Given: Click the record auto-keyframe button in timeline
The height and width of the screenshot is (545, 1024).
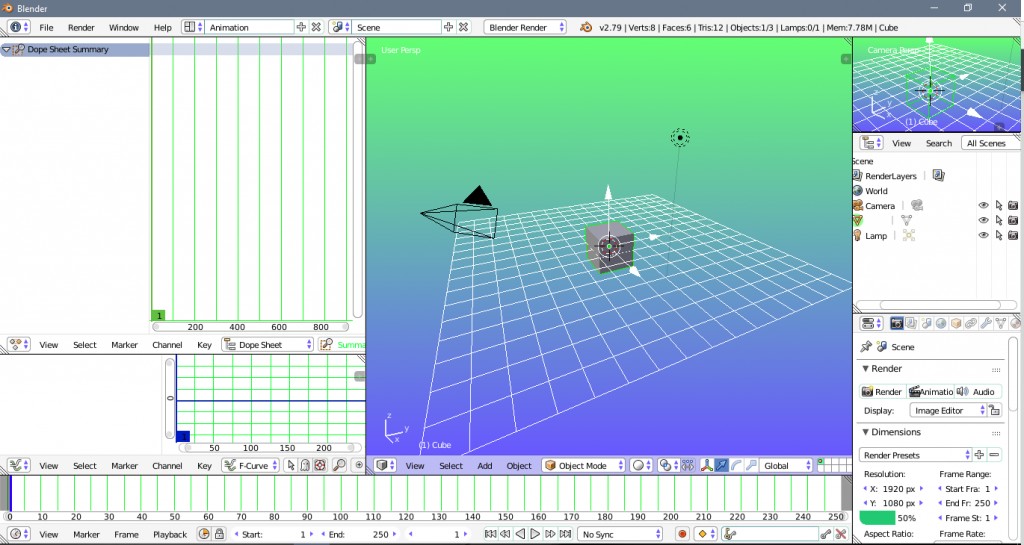Looking at the screenshot, I should pyautogui.click(x=682, y=534).
